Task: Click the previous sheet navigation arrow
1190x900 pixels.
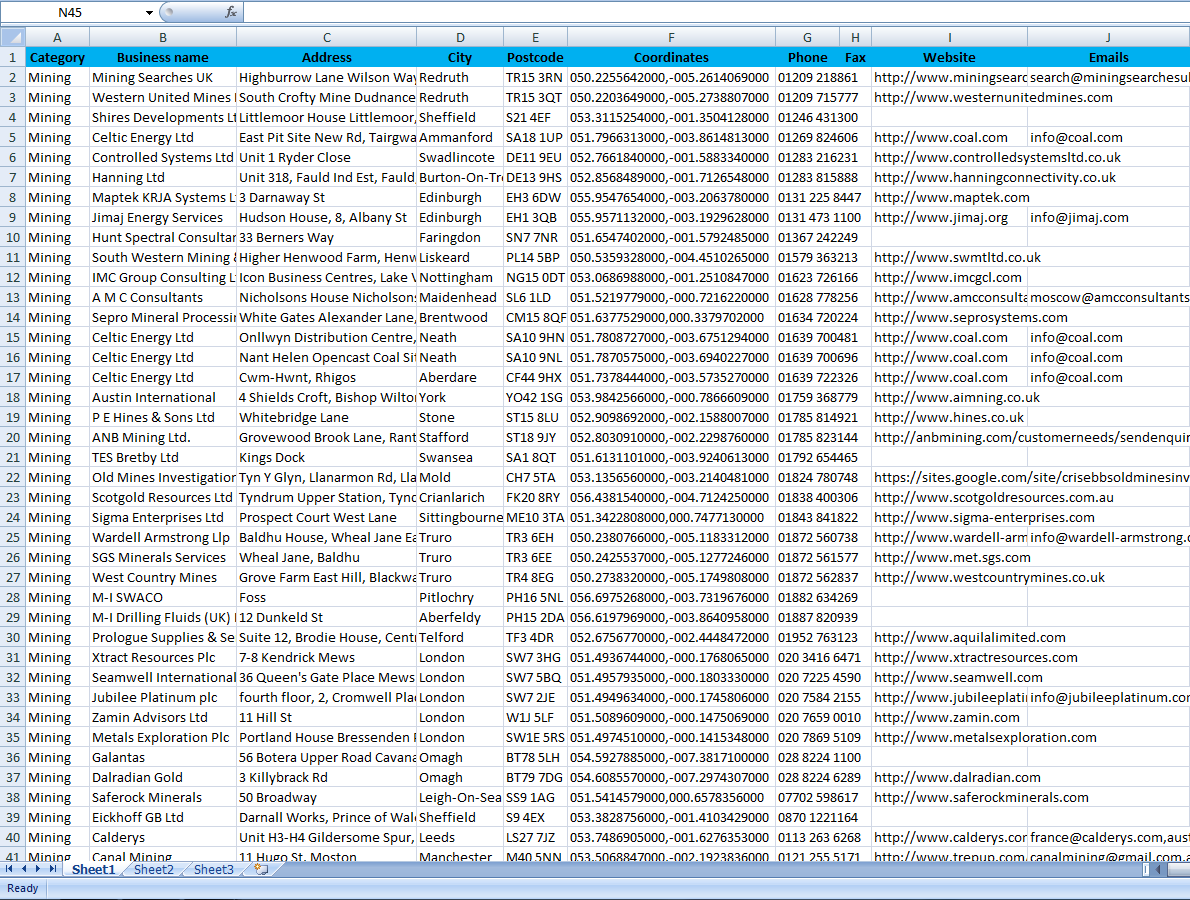Action: pyautogui.click(x=24, y=870)
